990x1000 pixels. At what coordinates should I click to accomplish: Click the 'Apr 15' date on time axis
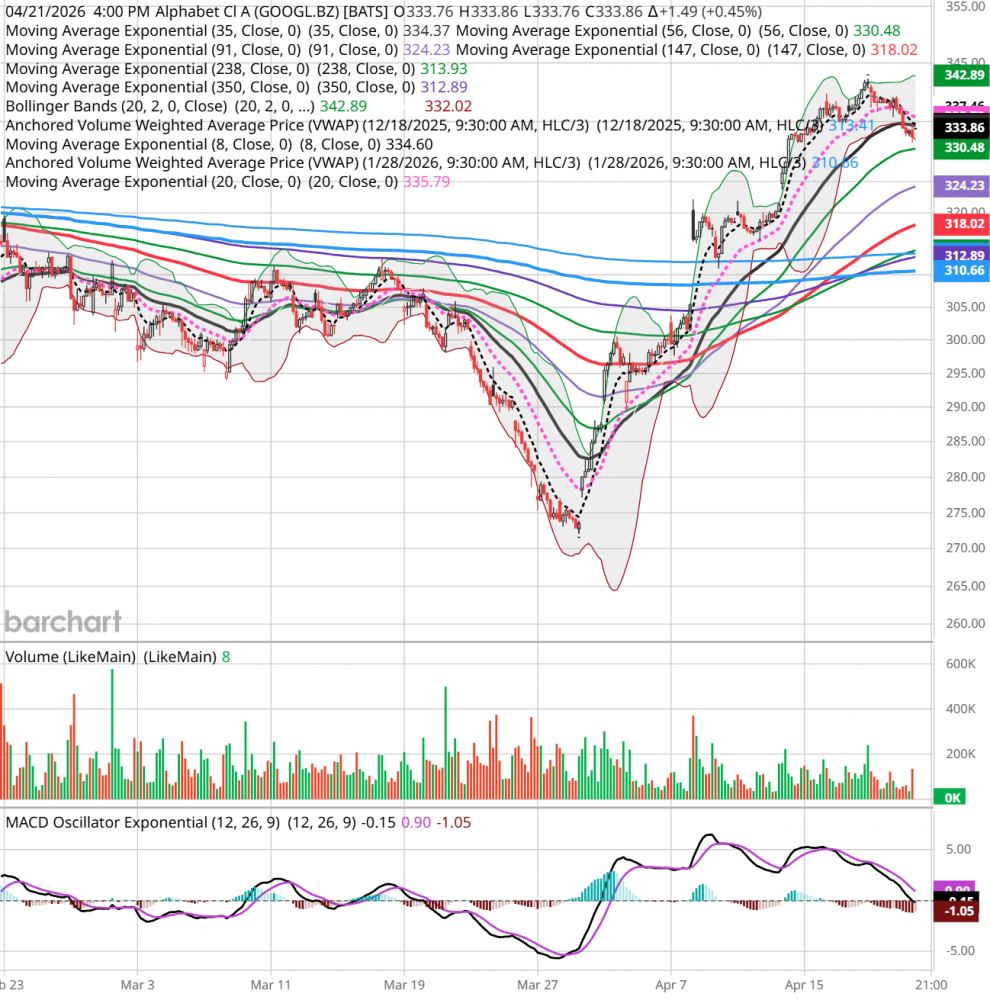[804, 985]
